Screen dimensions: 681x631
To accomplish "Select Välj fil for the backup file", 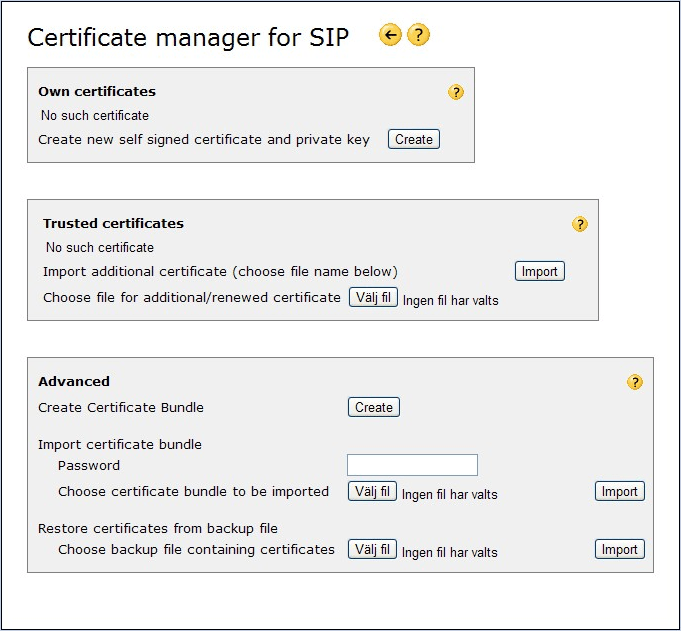I will coord(373,549).
